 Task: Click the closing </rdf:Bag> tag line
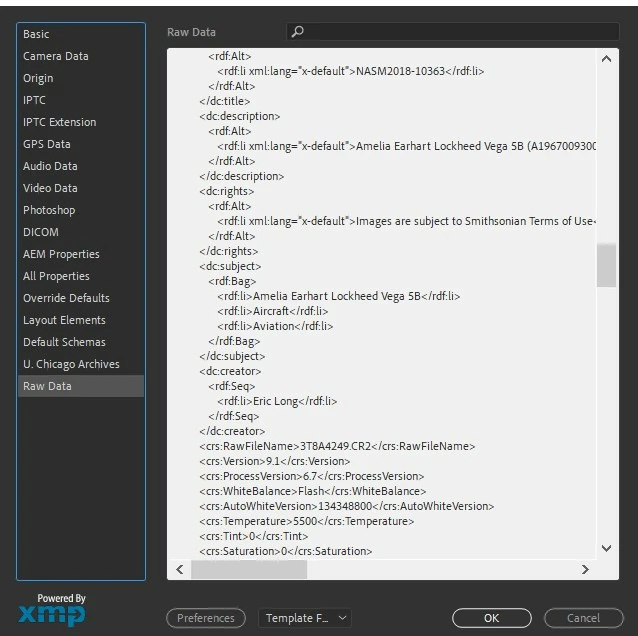234,341
